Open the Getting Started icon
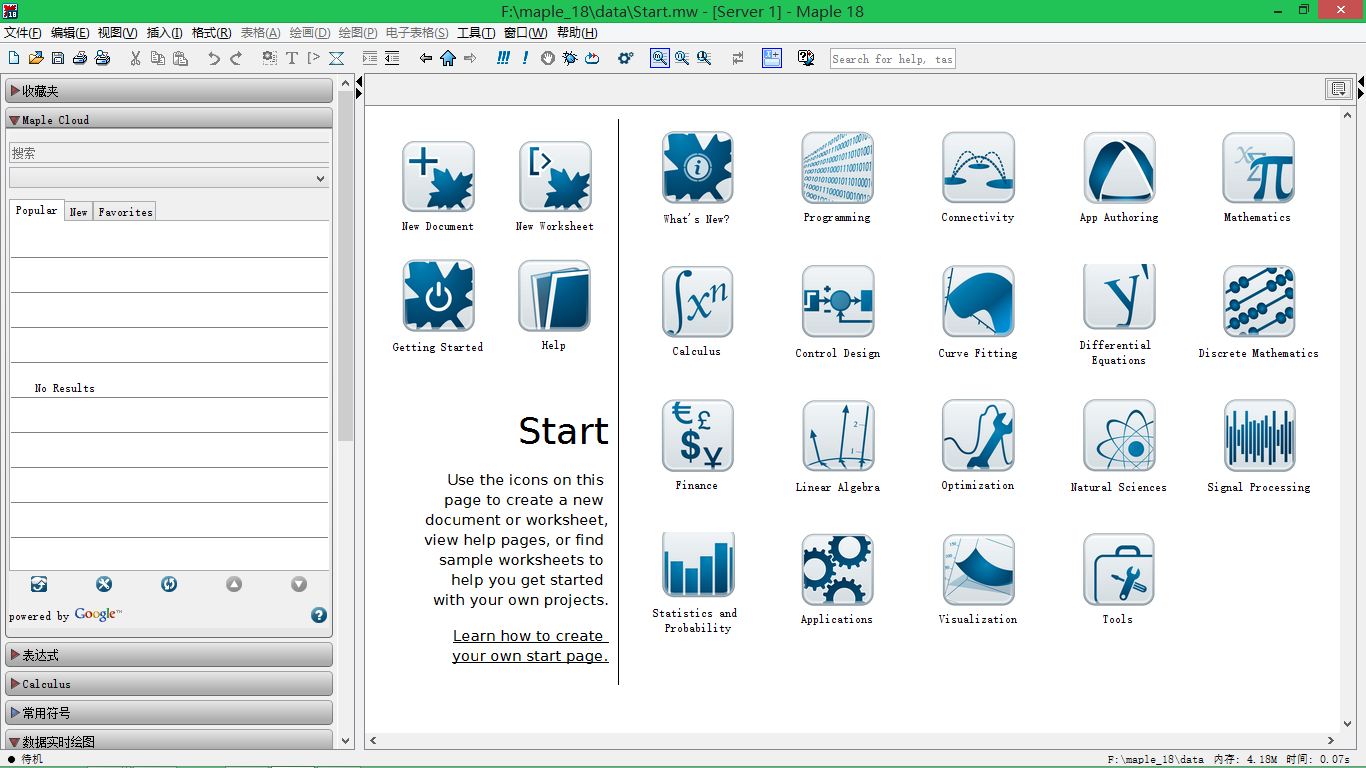This screenshot has width=1366, height=768. [438, 296]
